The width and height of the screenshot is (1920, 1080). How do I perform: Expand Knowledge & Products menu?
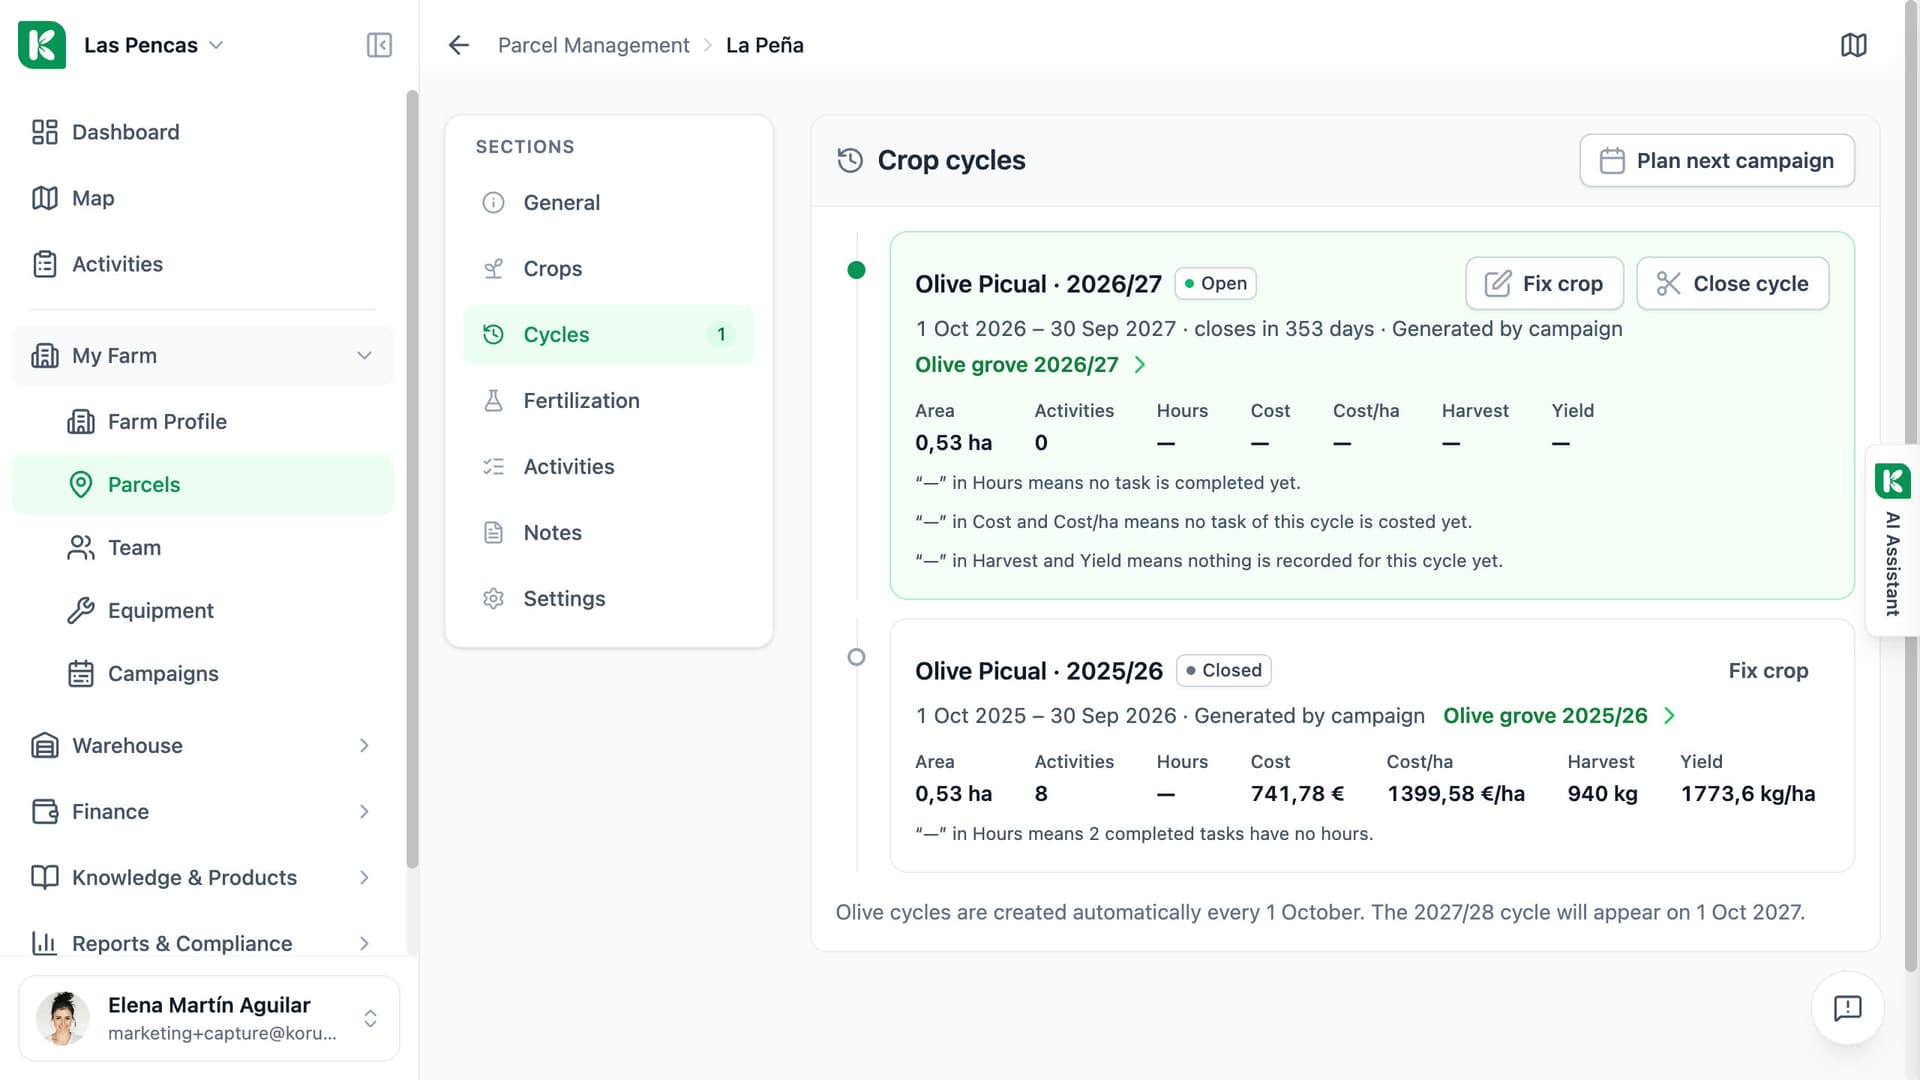pyautogui.click(x=203, y=878)
